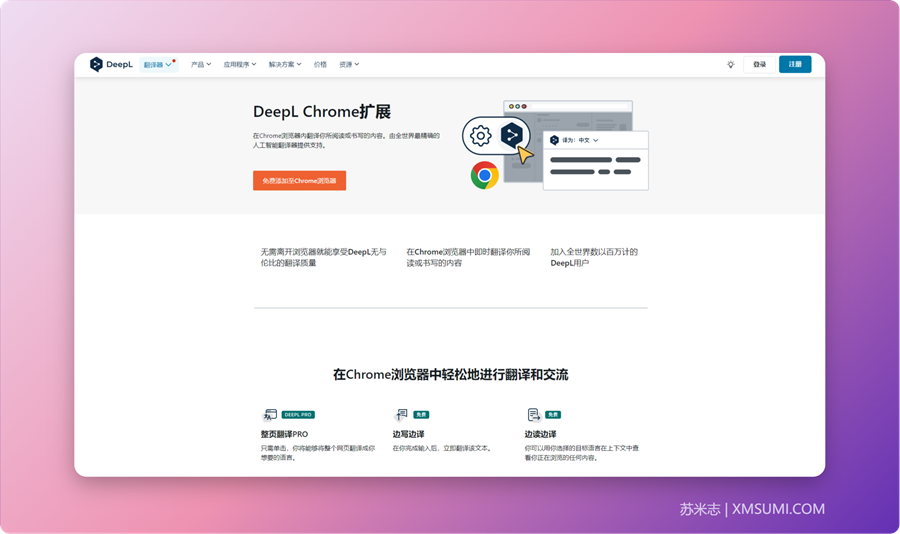Click the DeepL hexagon icon in the illustration
This screenshot has width=900, height=534.
click(x=512, y=134)
